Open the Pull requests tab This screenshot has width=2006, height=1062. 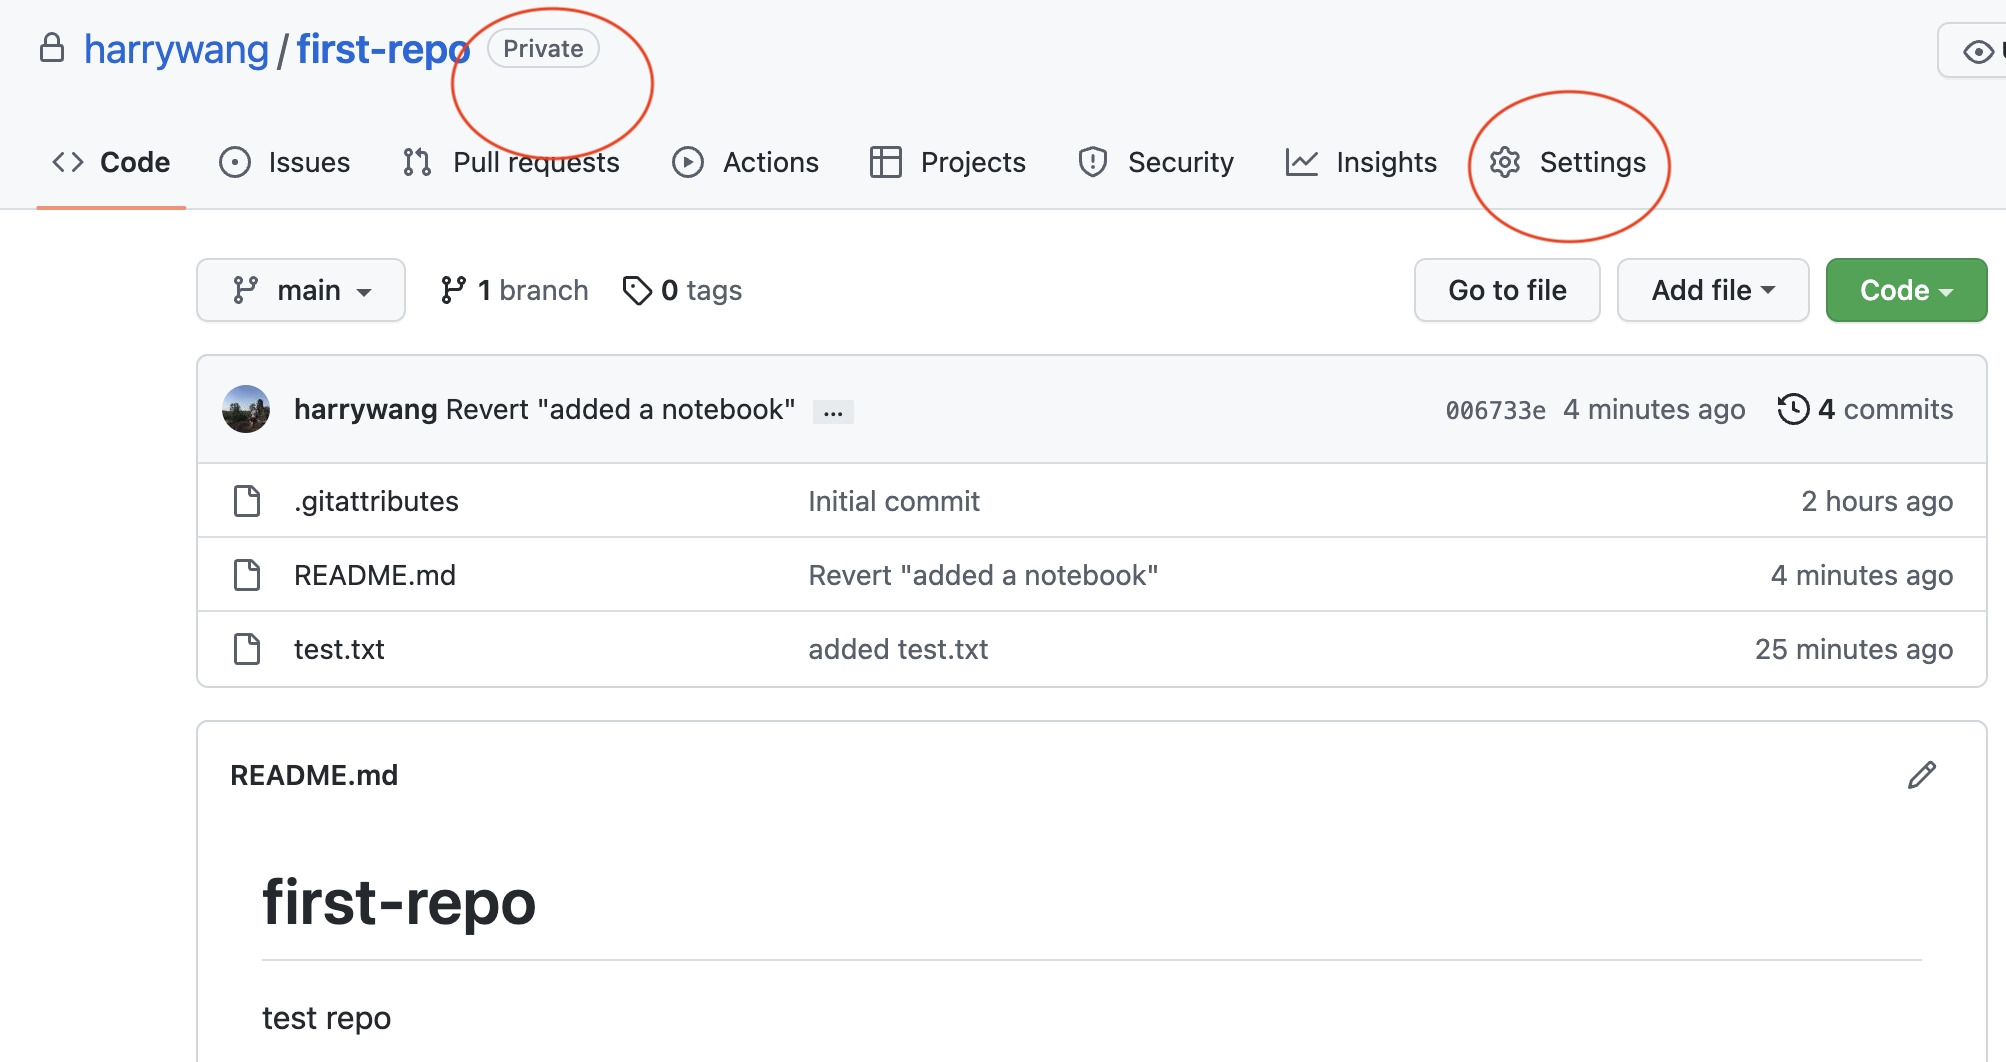[x=511, y=162]
